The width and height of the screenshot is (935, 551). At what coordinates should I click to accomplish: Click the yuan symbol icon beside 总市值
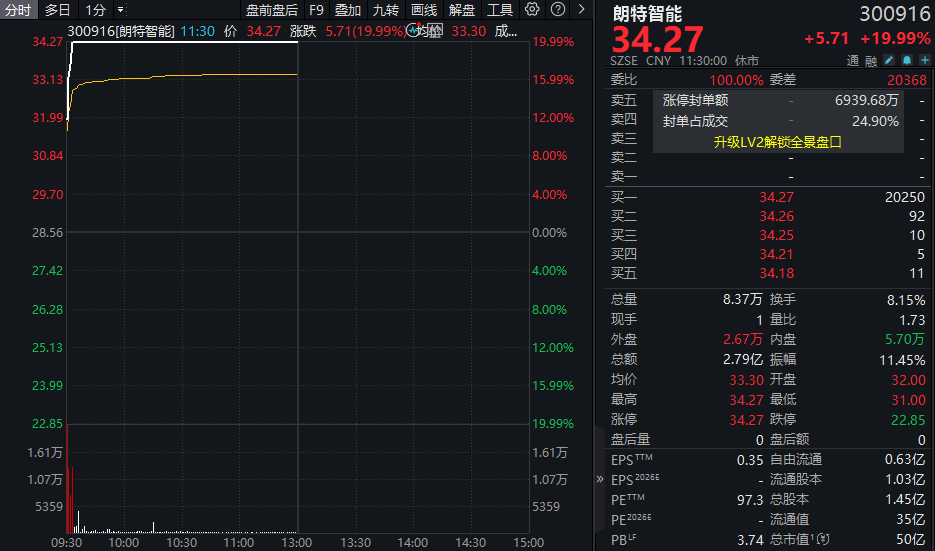823,539
